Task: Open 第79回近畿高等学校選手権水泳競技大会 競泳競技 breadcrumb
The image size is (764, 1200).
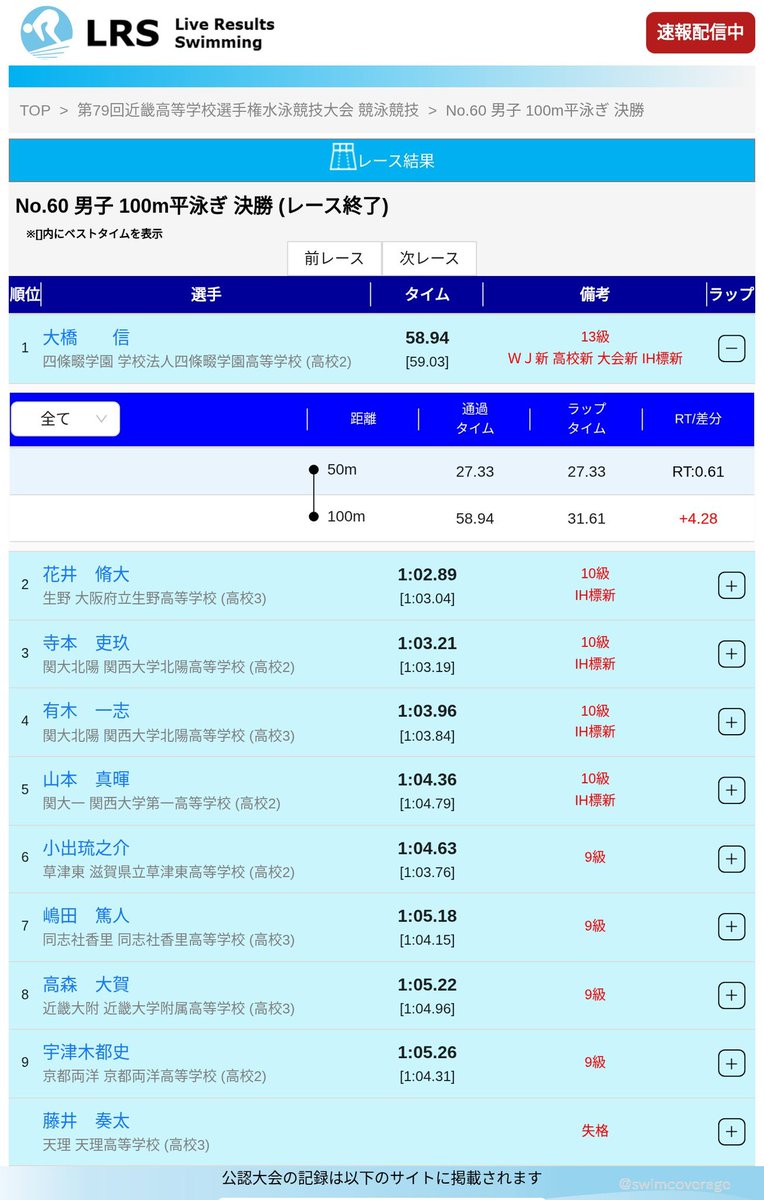Action: pyautogui.click(x=248, y=110)
